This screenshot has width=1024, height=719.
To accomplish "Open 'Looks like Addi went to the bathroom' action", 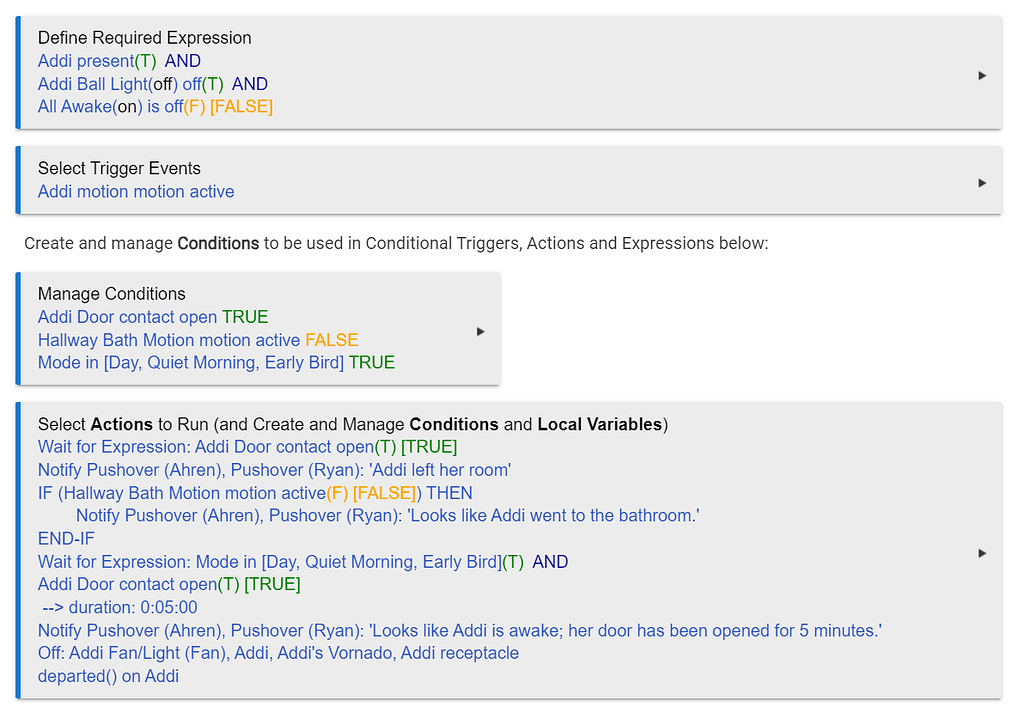I will pos(388,515).
